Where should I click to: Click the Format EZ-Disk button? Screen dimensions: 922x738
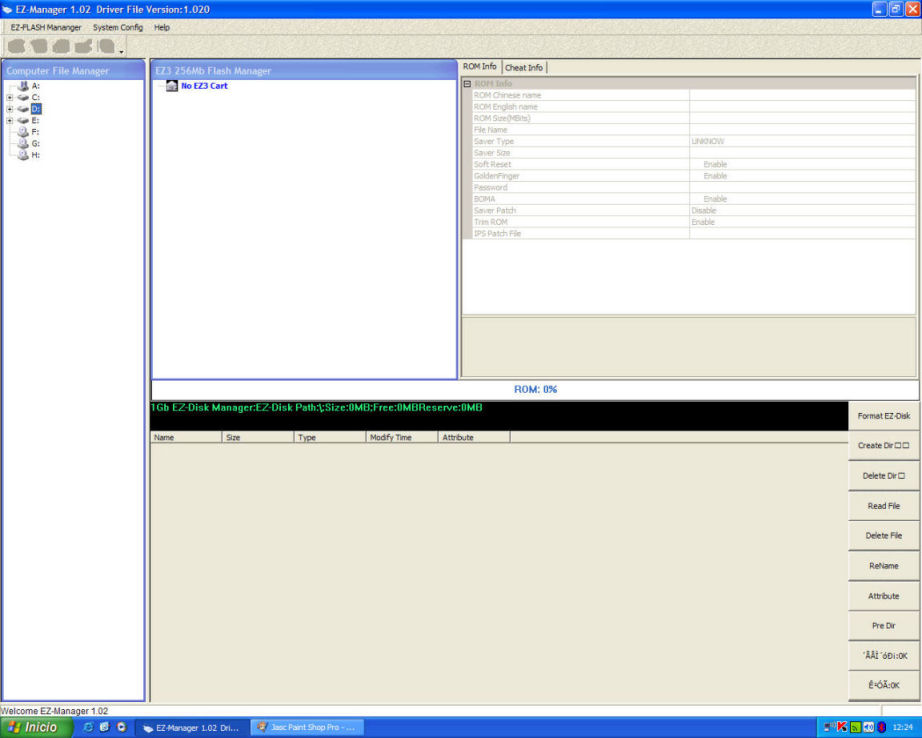883,416
